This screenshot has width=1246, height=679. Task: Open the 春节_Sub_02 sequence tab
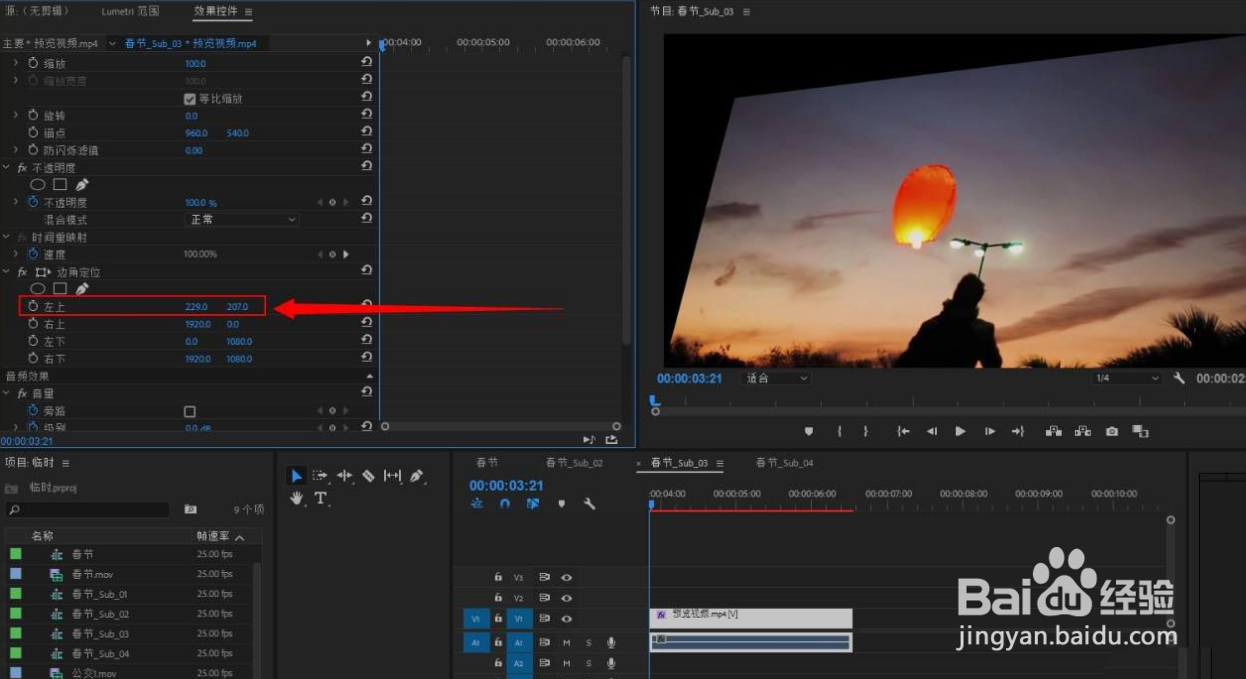574,463
